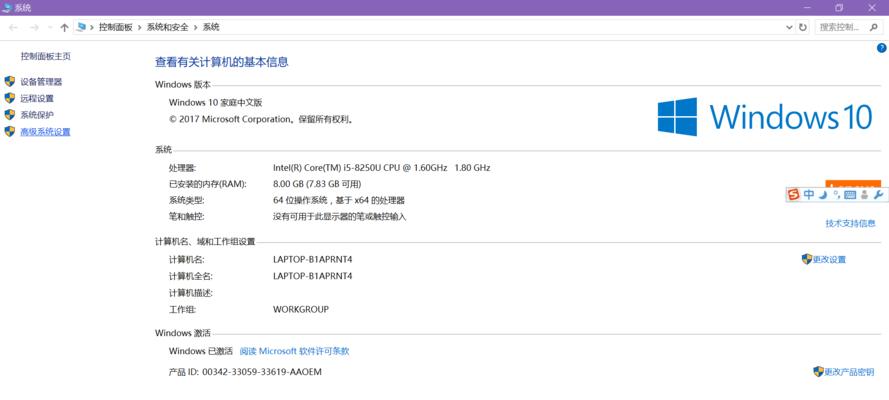Toggle 中 Chinese/English mode on IME bar

tap(808, 195)
